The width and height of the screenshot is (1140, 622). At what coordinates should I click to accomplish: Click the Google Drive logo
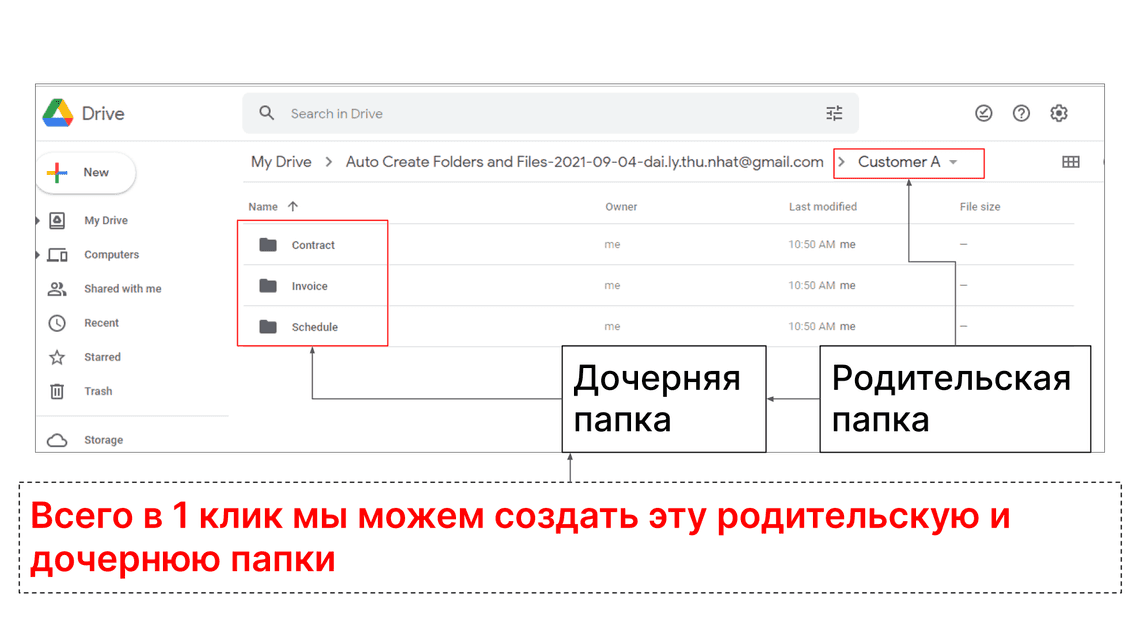point(59,113)
